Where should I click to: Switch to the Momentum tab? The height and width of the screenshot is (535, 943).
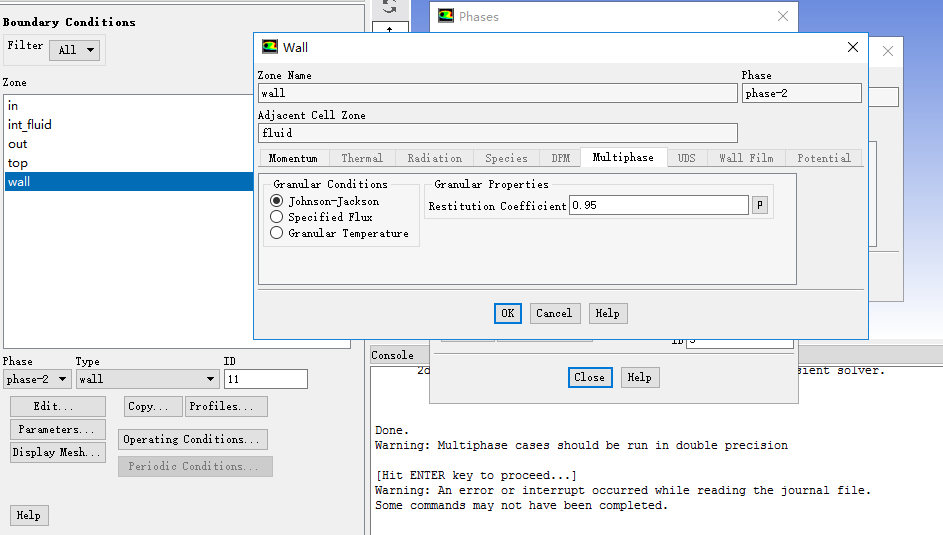click(x=293, y=158)
